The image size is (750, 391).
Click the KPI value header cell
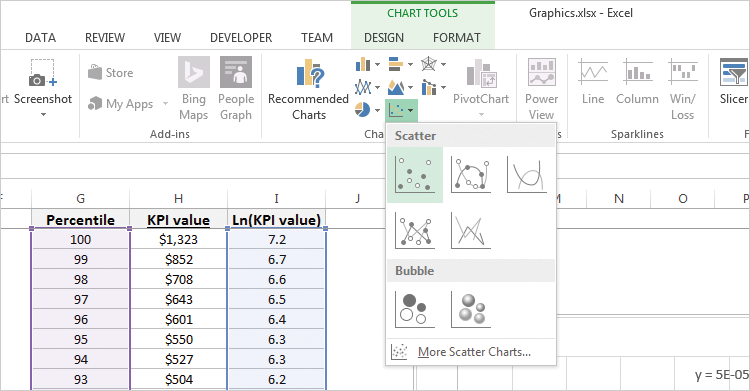click(178, 220)
